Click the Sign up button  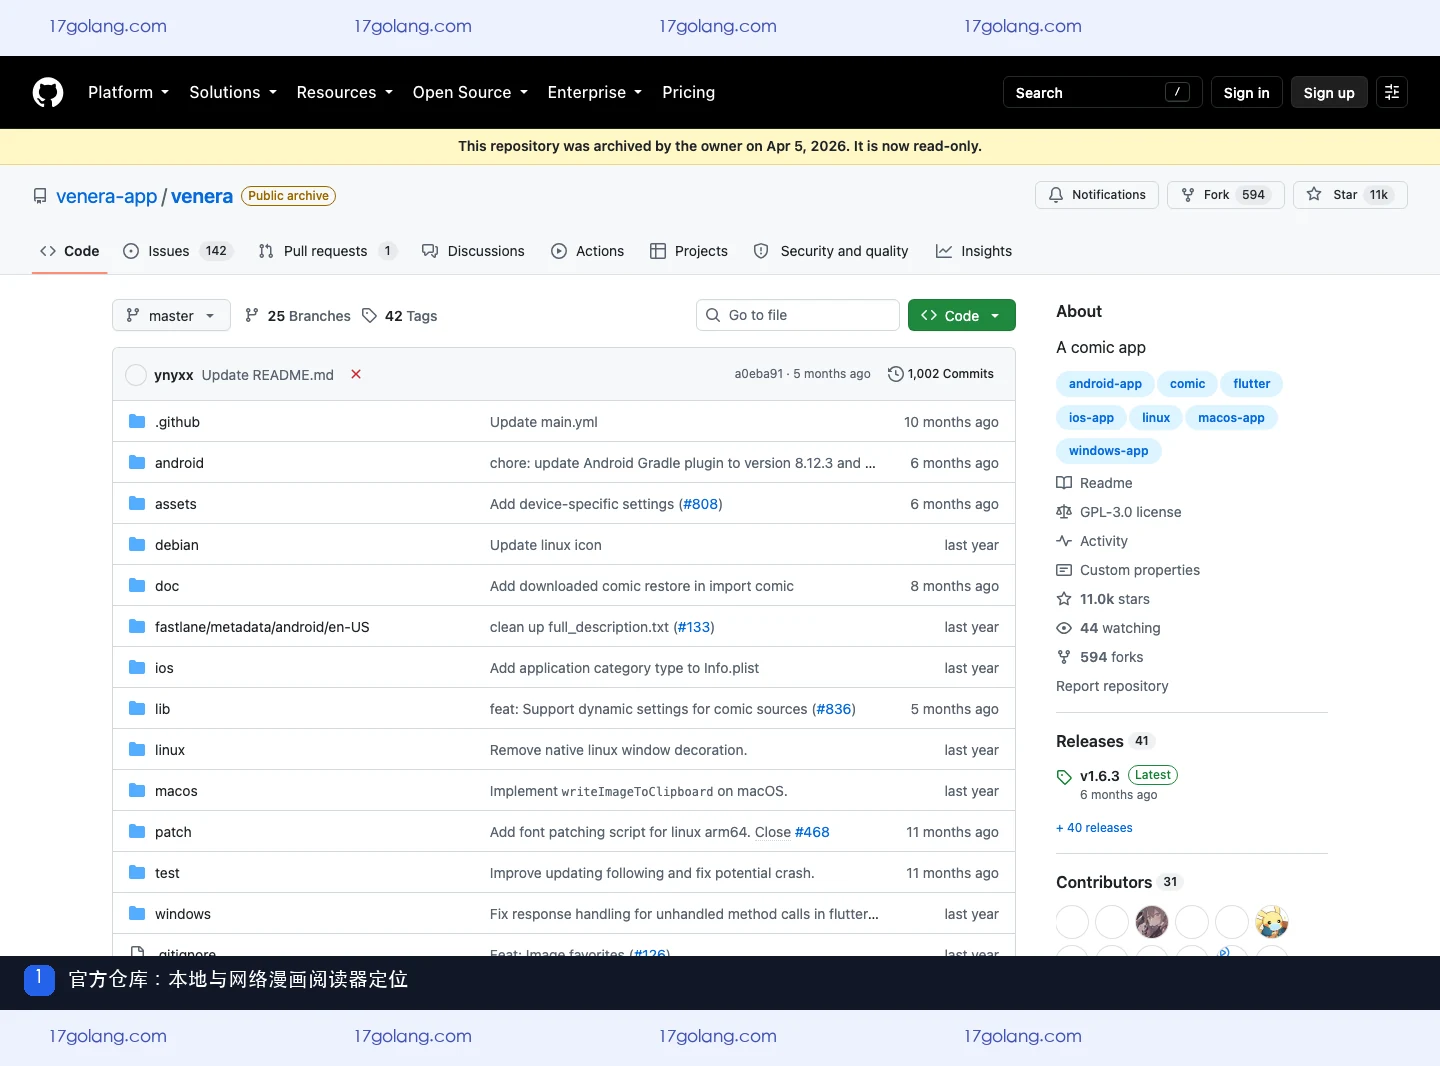(1329, 92)
